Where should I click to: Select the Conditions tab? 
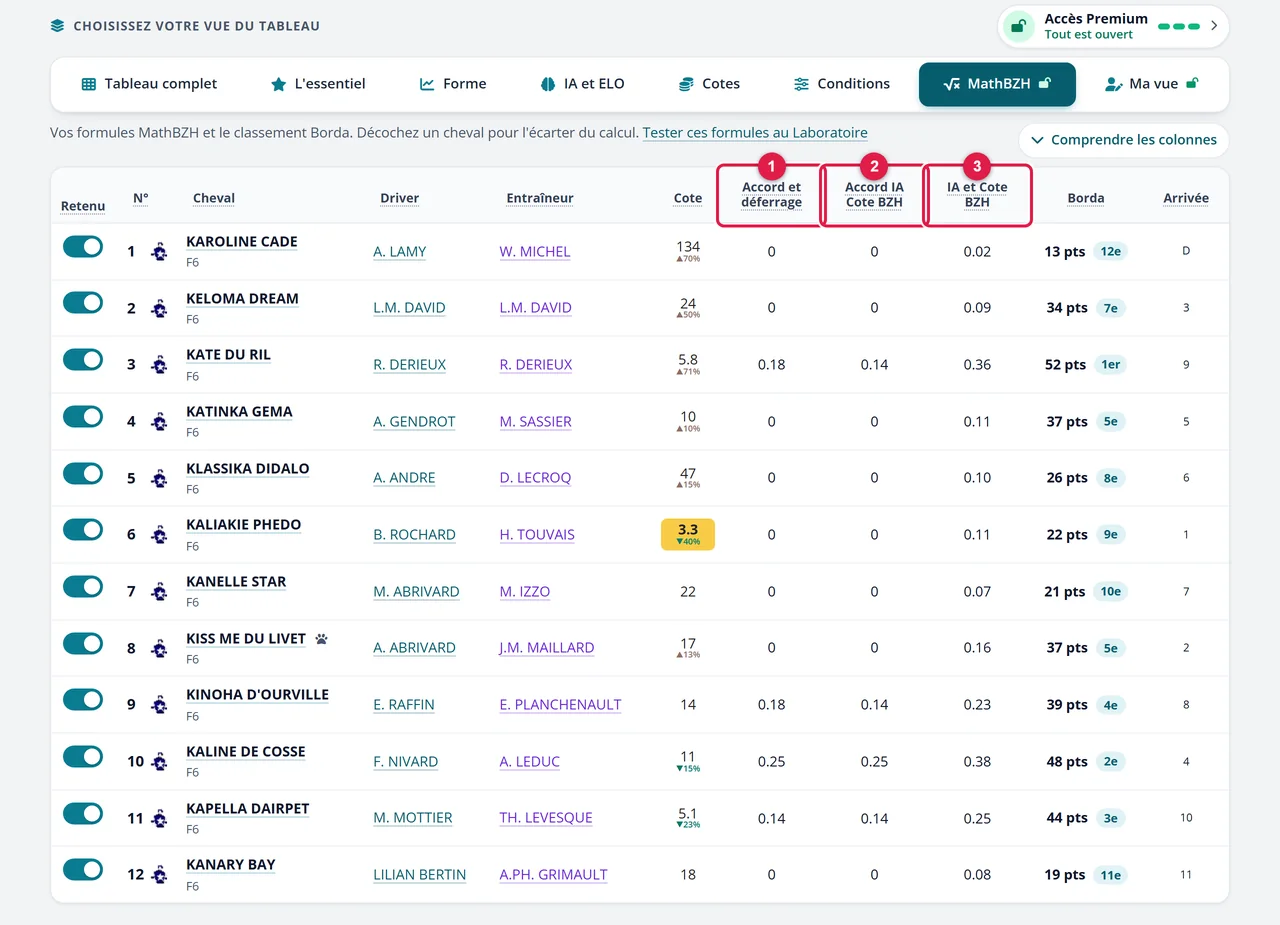point(842,84)
